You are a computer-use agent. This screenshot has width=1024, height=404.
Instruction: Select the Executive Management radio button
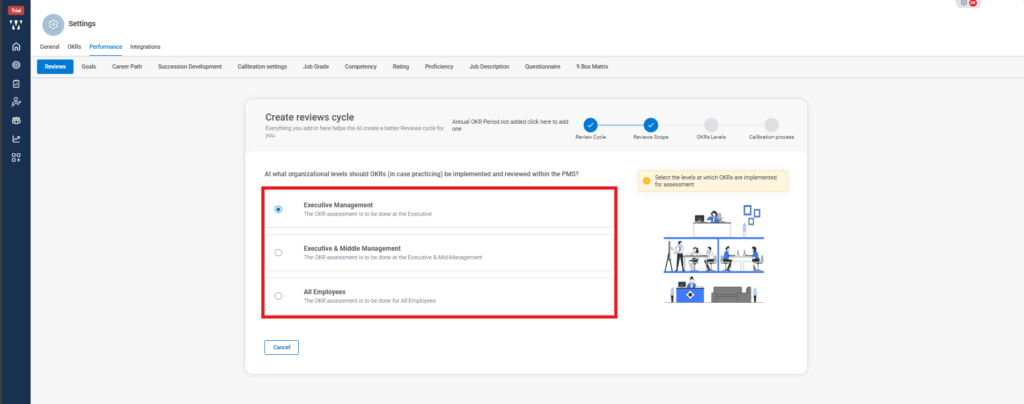tap(278, 210)
